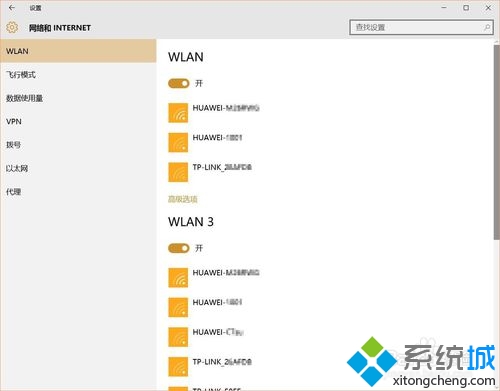Select HUAWEI-1801 Wi-Fi icon under WLAN
This screenshot has height=391, width=500.
click(x=178, y=142)
